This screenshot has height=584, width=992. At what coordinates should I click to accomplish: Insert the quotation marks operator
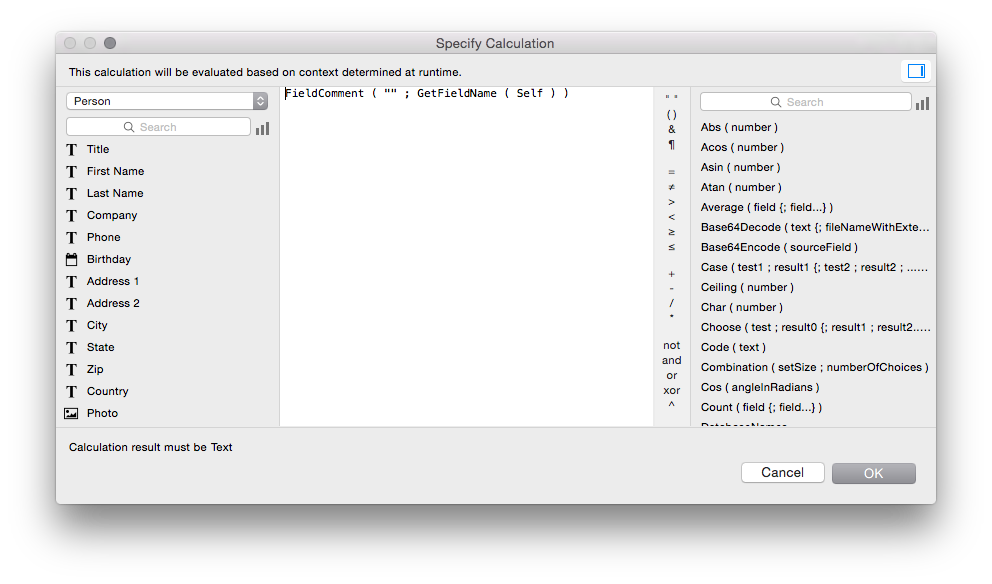tap(671, 99)
